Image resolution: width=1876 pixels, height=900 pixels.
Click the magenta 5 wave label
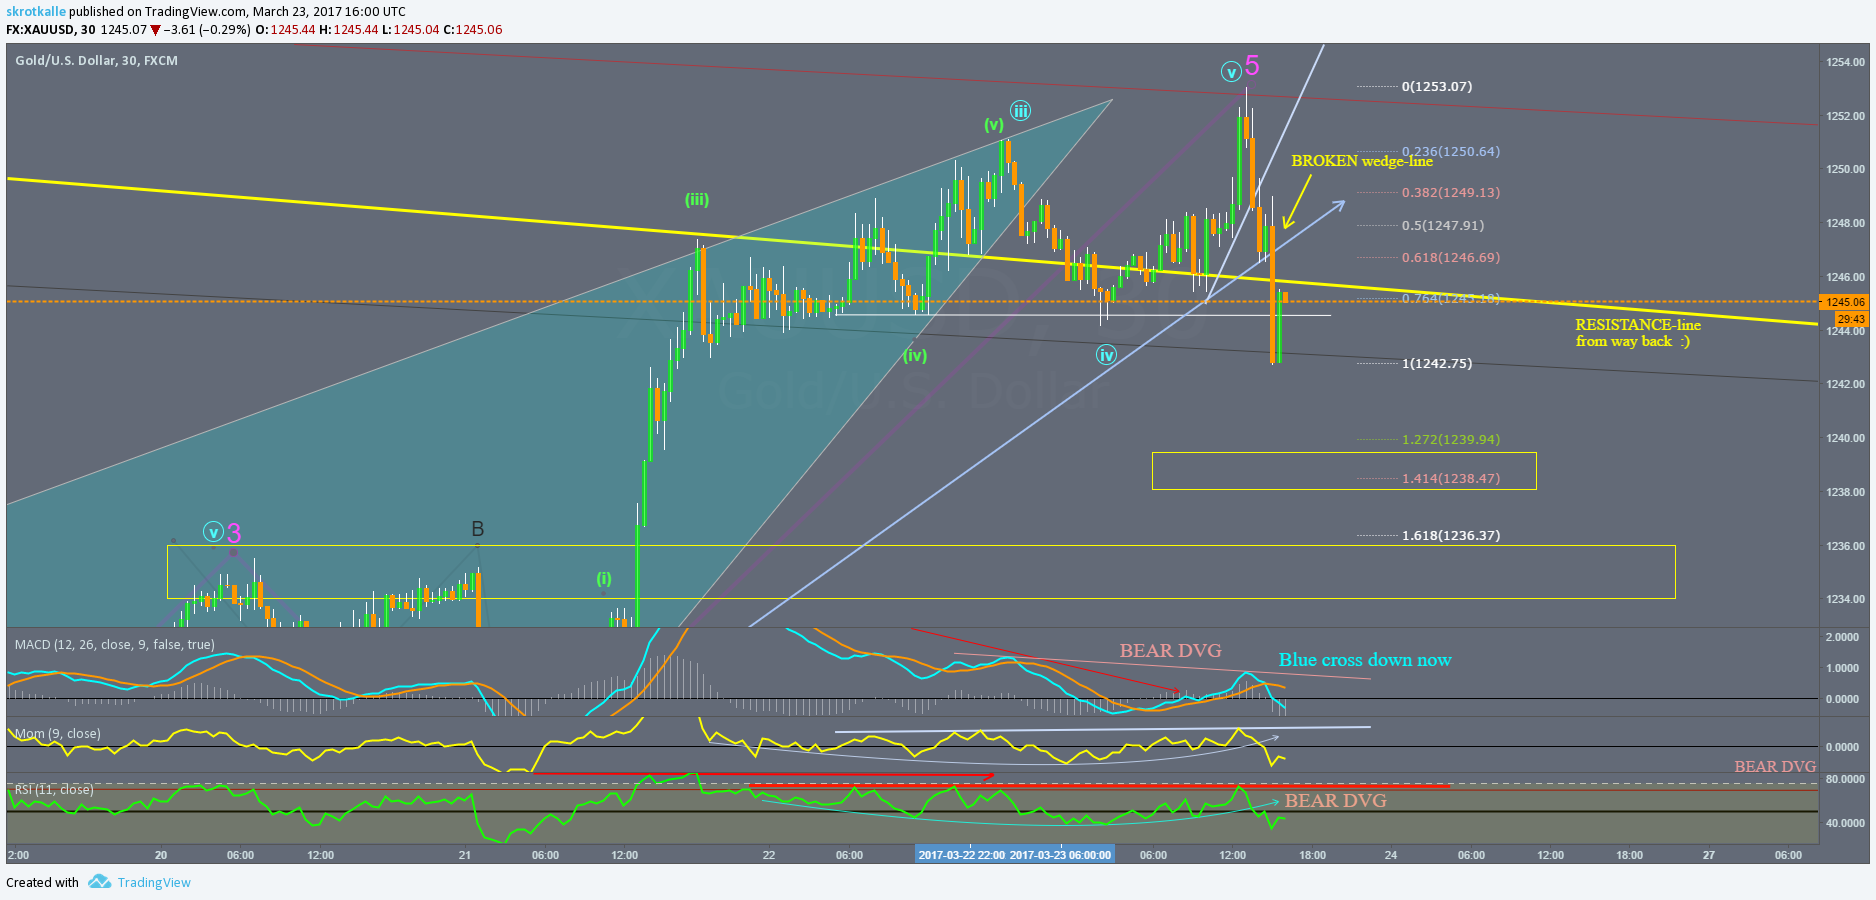coord(1252,66)
